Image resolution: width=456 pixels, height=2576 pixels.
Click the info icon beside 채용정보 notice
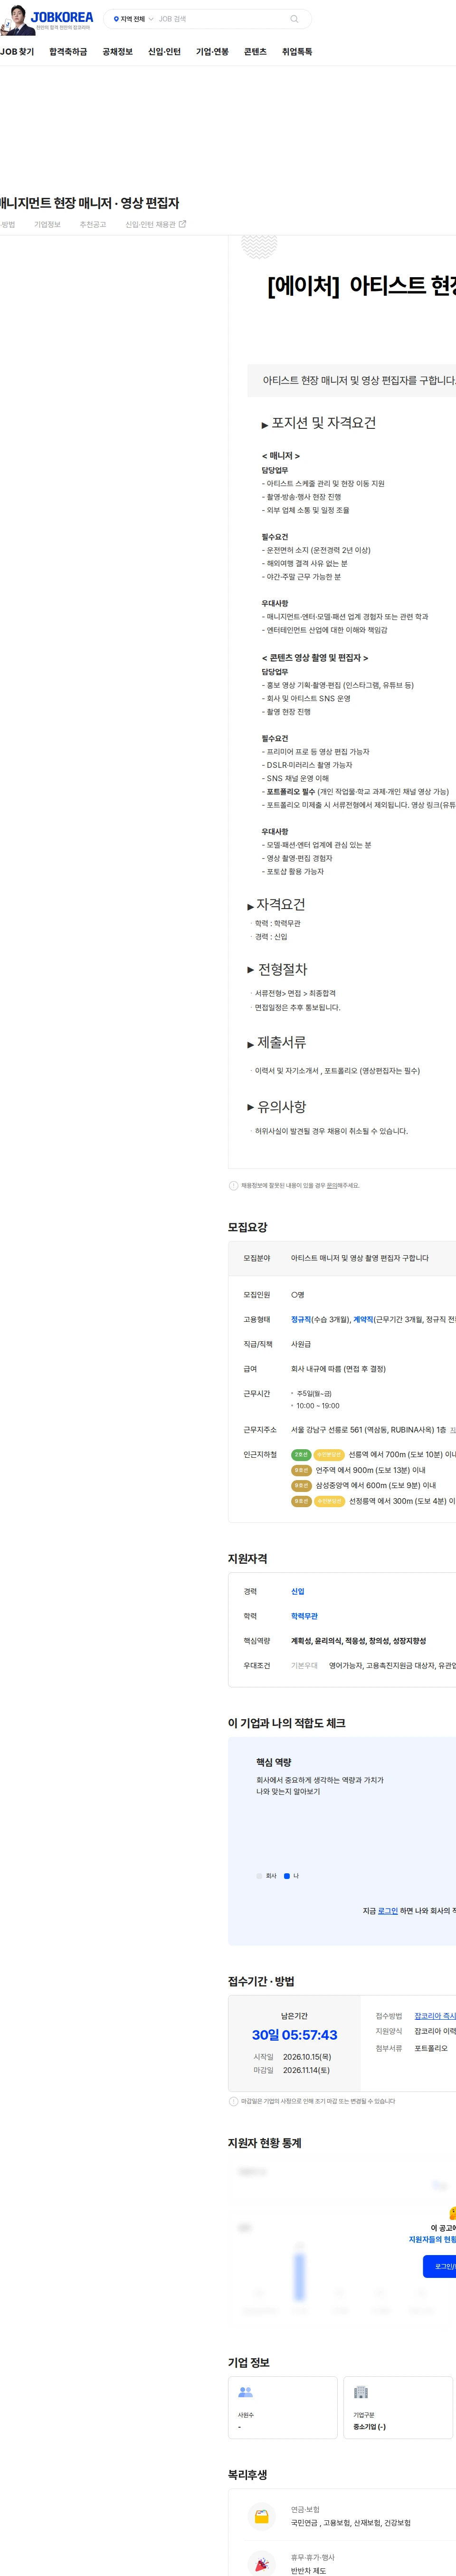pos(233,1186)
